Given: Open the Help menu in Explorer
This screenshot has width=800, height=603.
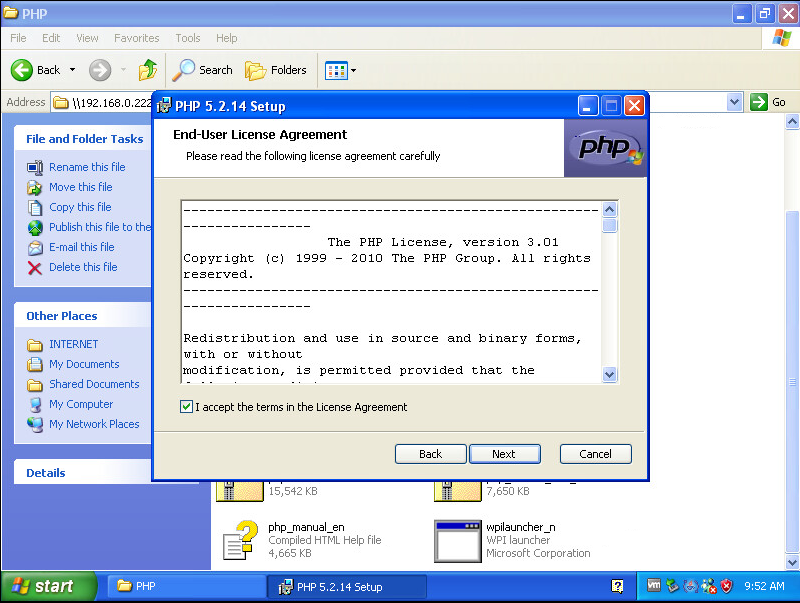Looking at the screenshot, I should pyautogui.click(x=227, y=38).
